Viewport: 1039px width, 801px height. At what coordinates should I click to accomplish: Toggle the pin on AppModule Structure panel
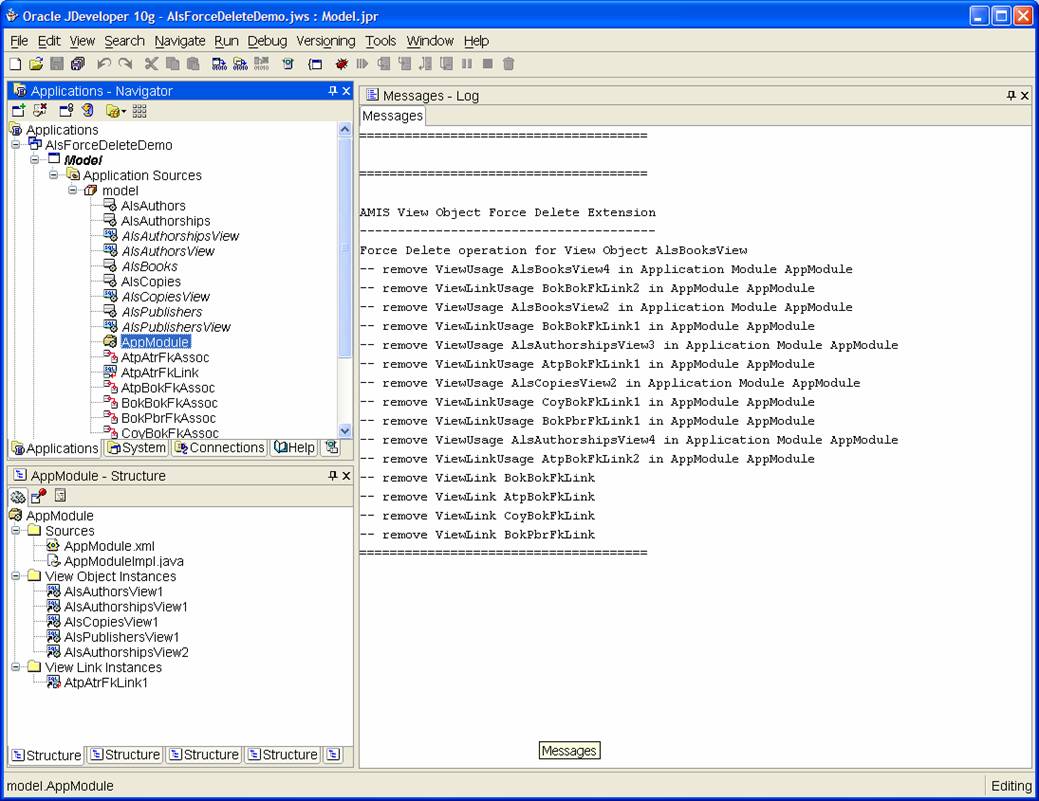tap(333, 476)
